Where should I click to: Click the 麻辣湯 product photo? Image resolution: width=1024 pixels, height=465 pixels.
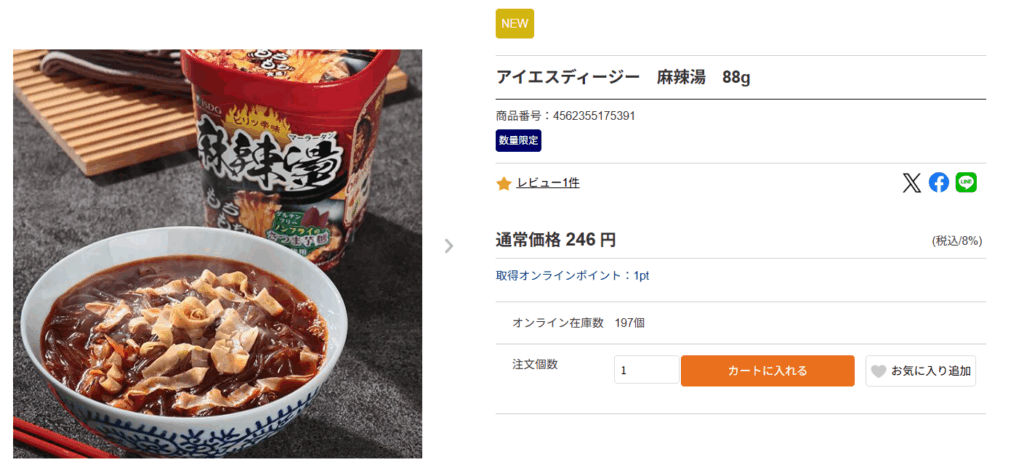click(217, 254)
